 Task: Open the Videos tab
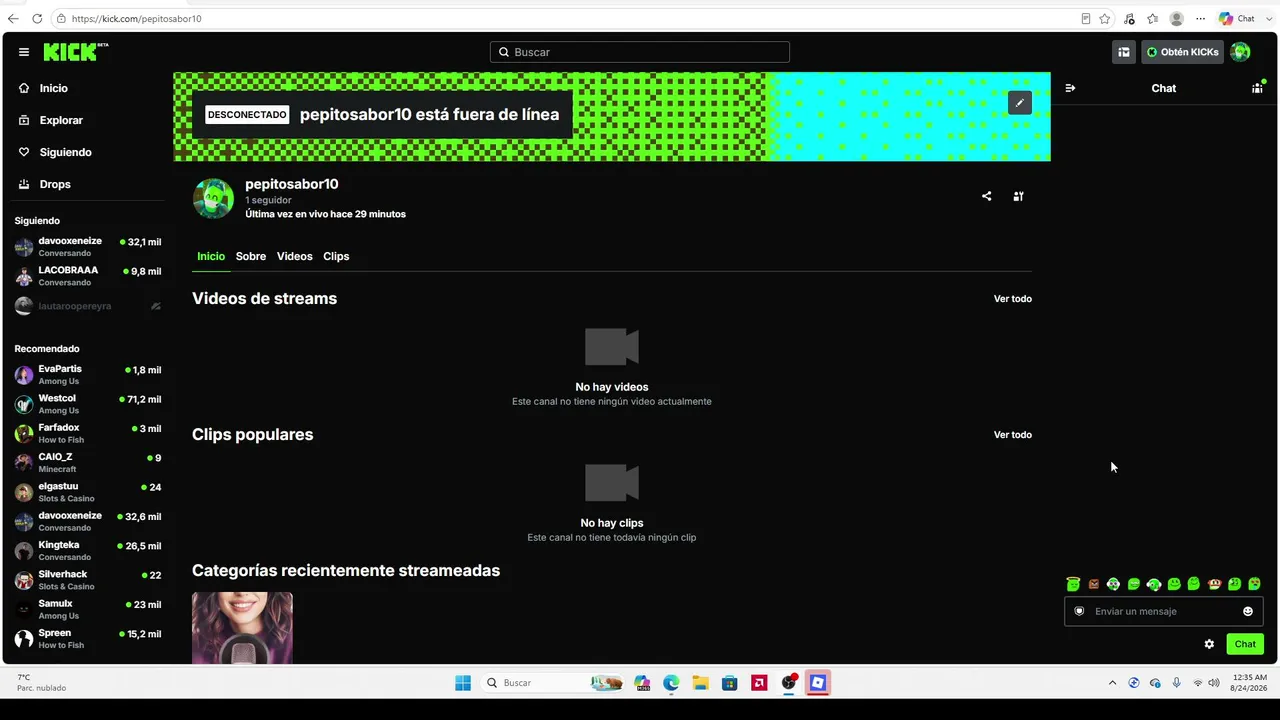pos(295,256)
